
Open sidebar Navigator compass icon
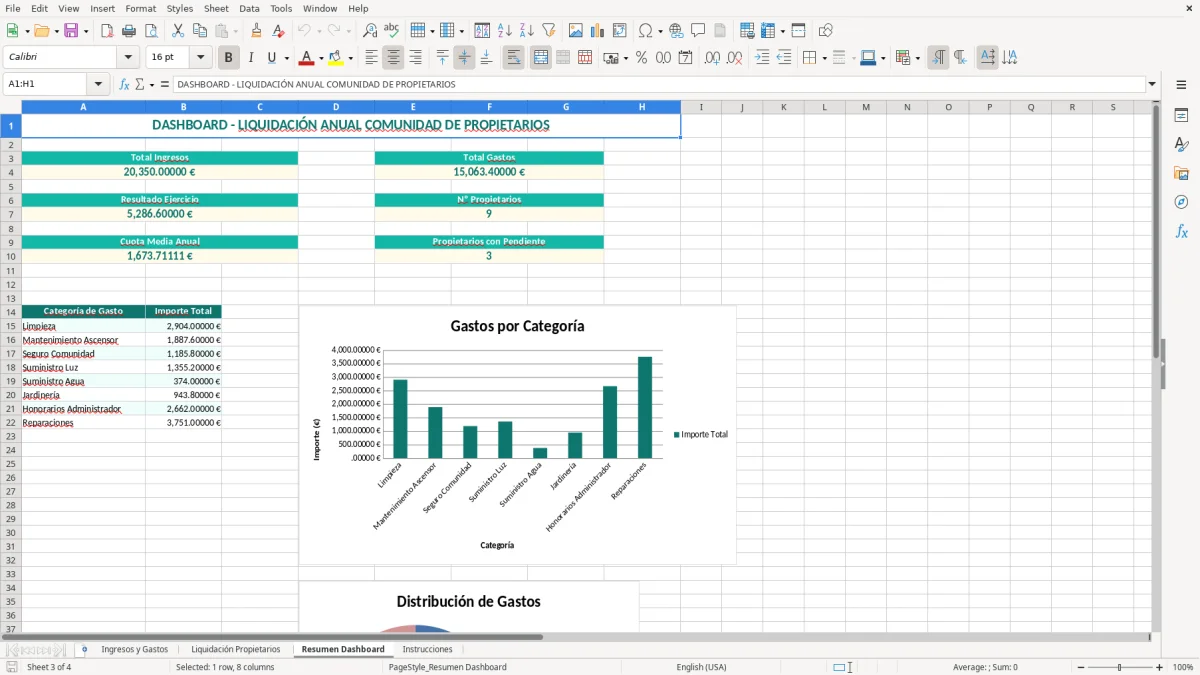tap(1181, 202)
